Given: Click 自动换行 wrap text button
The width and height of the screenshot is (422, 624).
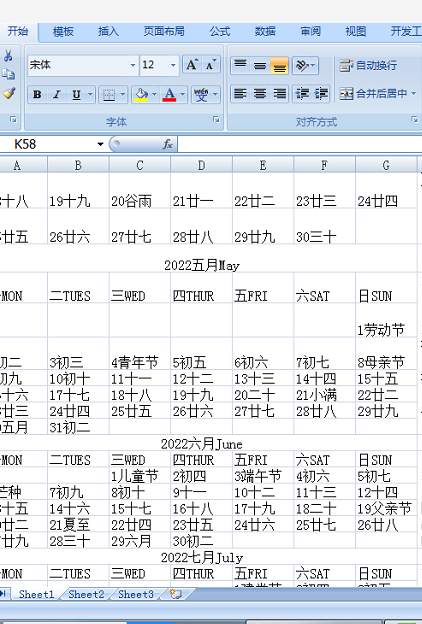Looking at the screenshot, I should tap(368, 65).
